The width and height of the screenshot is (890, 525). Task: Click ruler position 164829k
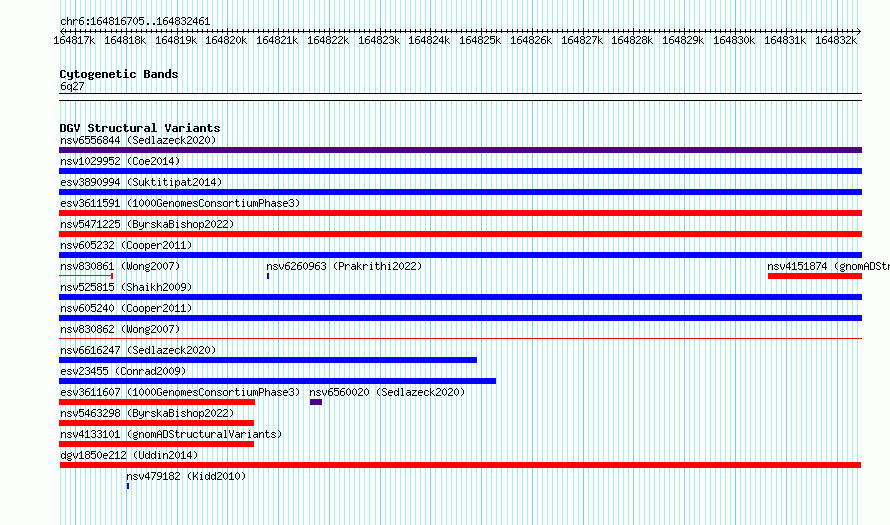[683, 40]
